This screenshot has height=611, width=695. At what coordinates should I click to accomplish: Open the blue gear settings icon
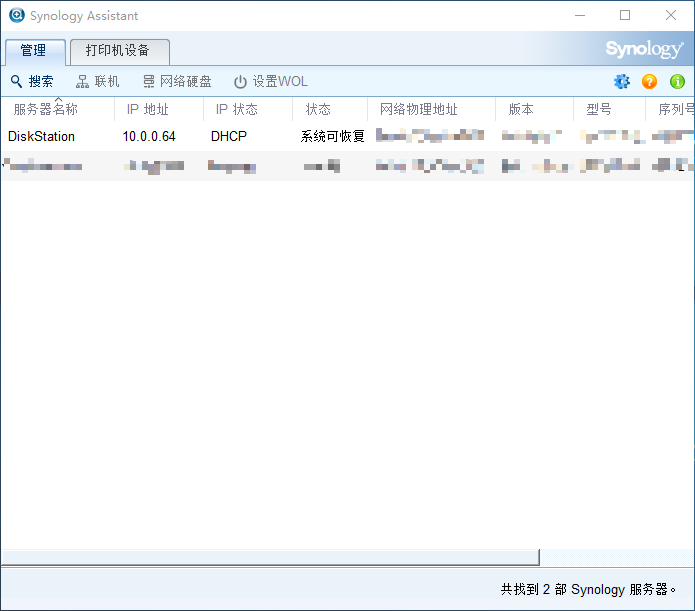621,82
